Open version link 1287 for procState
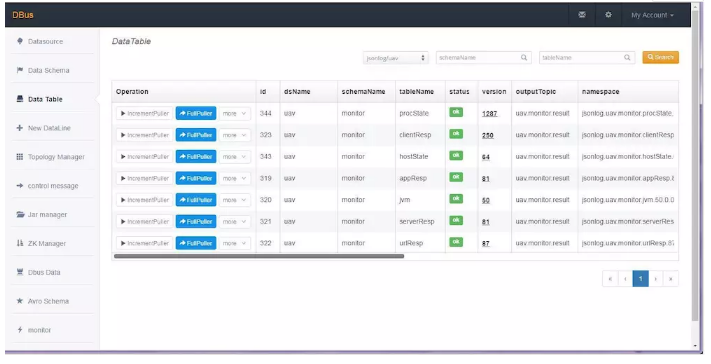711x364 pixels. point(489,114)
